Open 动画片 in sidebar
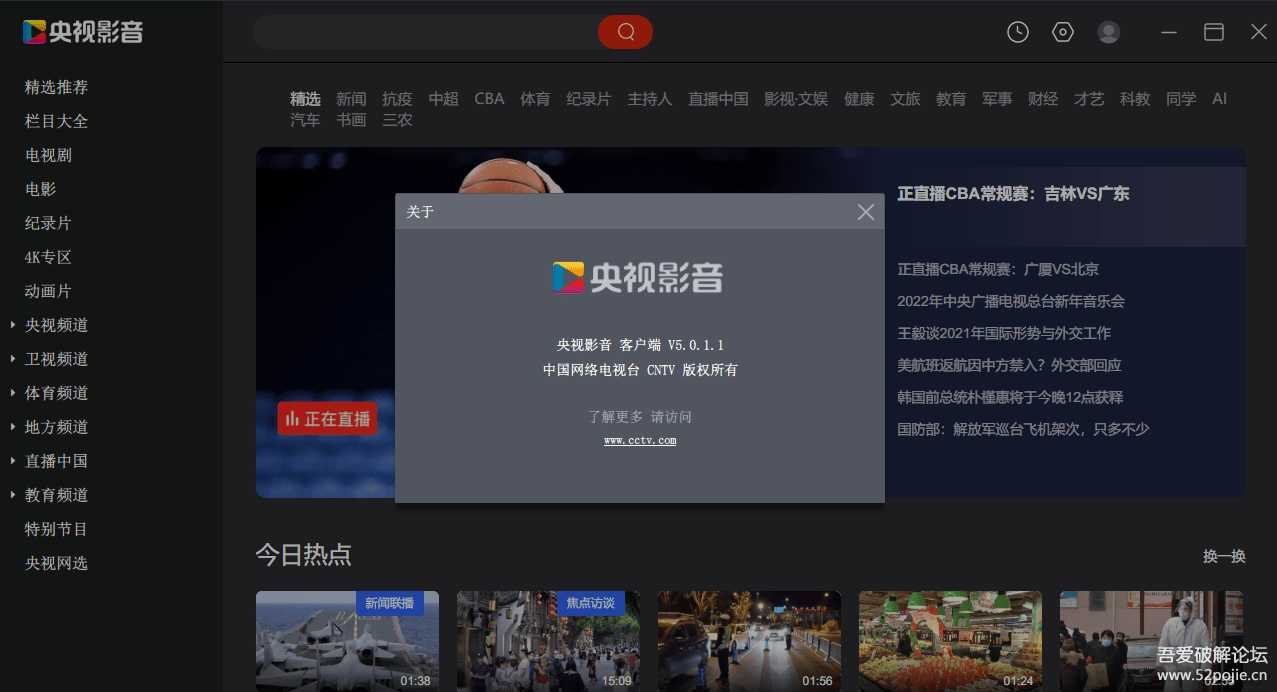This screenshot has height=692, width=1277. click(48, 291)
